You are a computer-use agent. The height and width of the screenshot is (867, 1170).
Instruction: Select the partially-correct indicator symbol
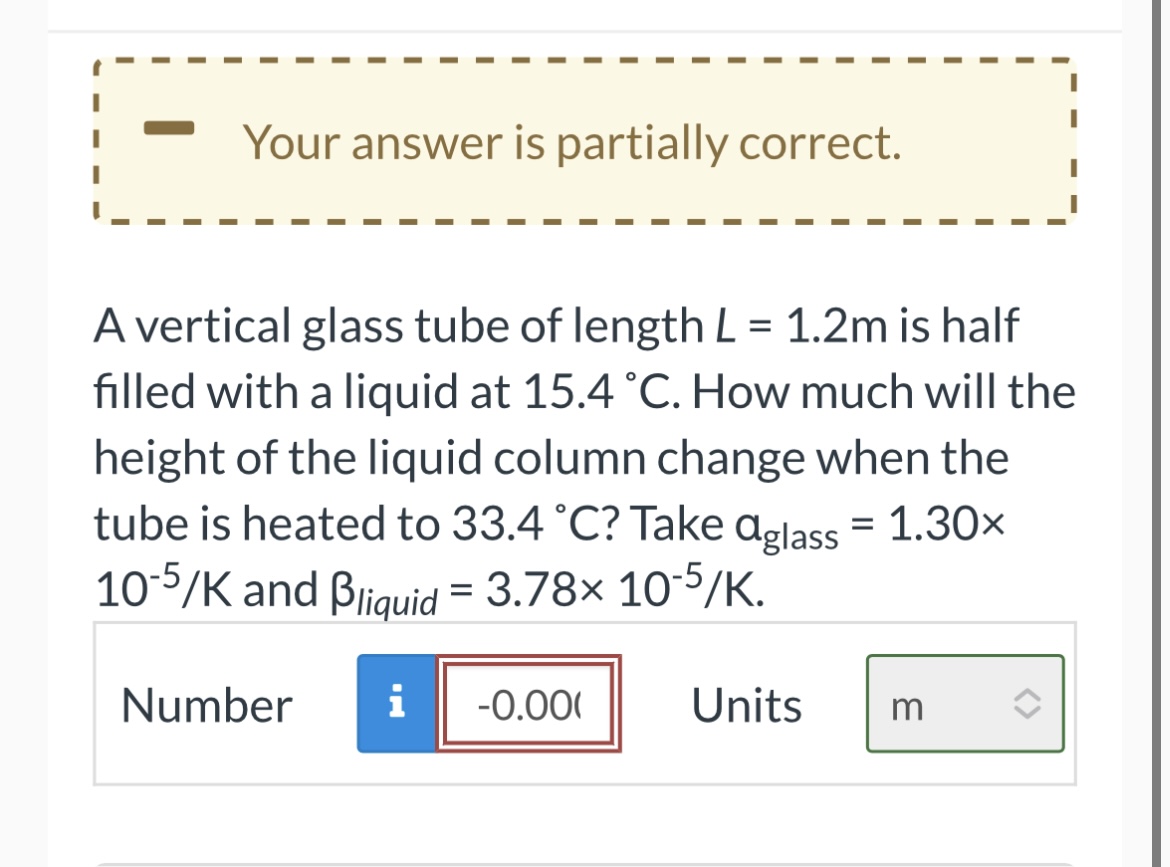coord(170,128)
